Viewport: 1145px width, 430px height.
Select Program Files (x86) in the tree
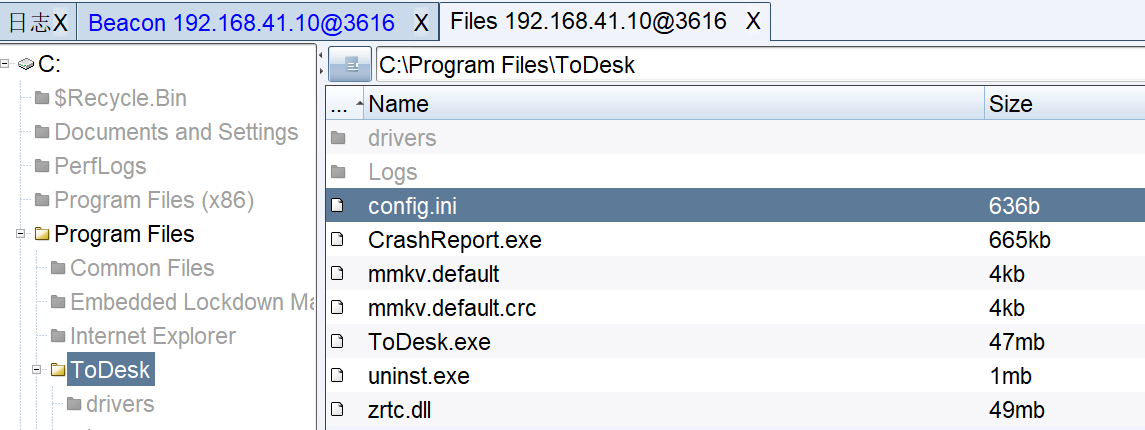(154, 200)
